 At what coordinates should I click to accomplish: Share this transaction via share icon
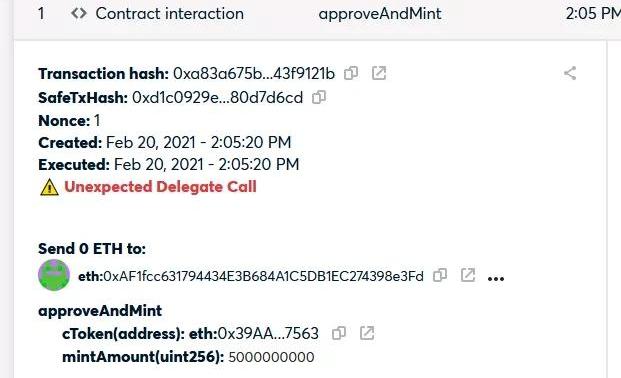pyautogui.click(x=570, y=73)
